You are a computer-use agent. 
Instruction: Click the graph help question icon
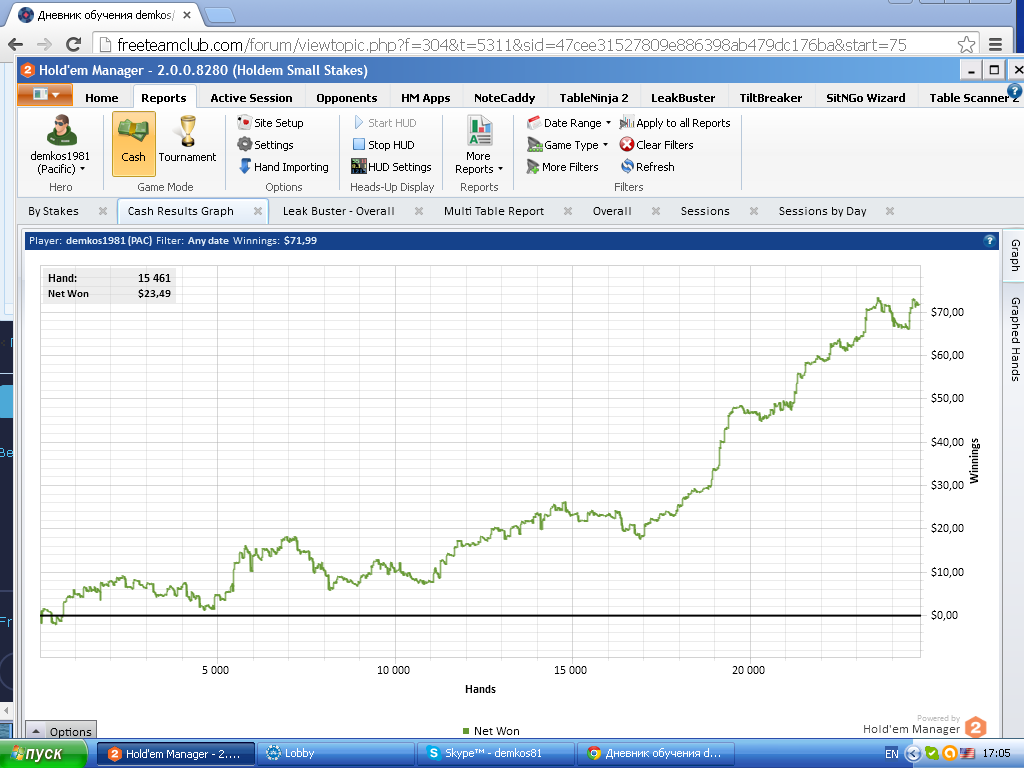(x=989, y=240)
